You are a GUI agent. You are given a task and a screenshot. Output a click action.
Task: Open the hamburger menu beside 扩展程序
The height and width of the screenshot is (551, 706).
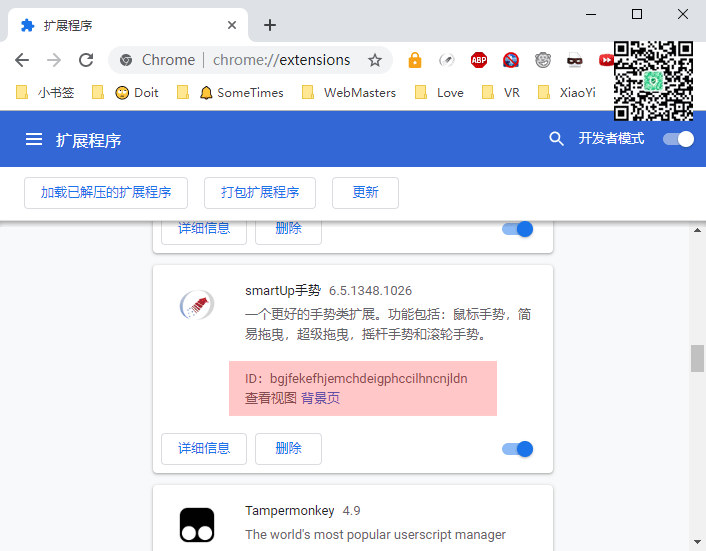[x=34, y=139]
